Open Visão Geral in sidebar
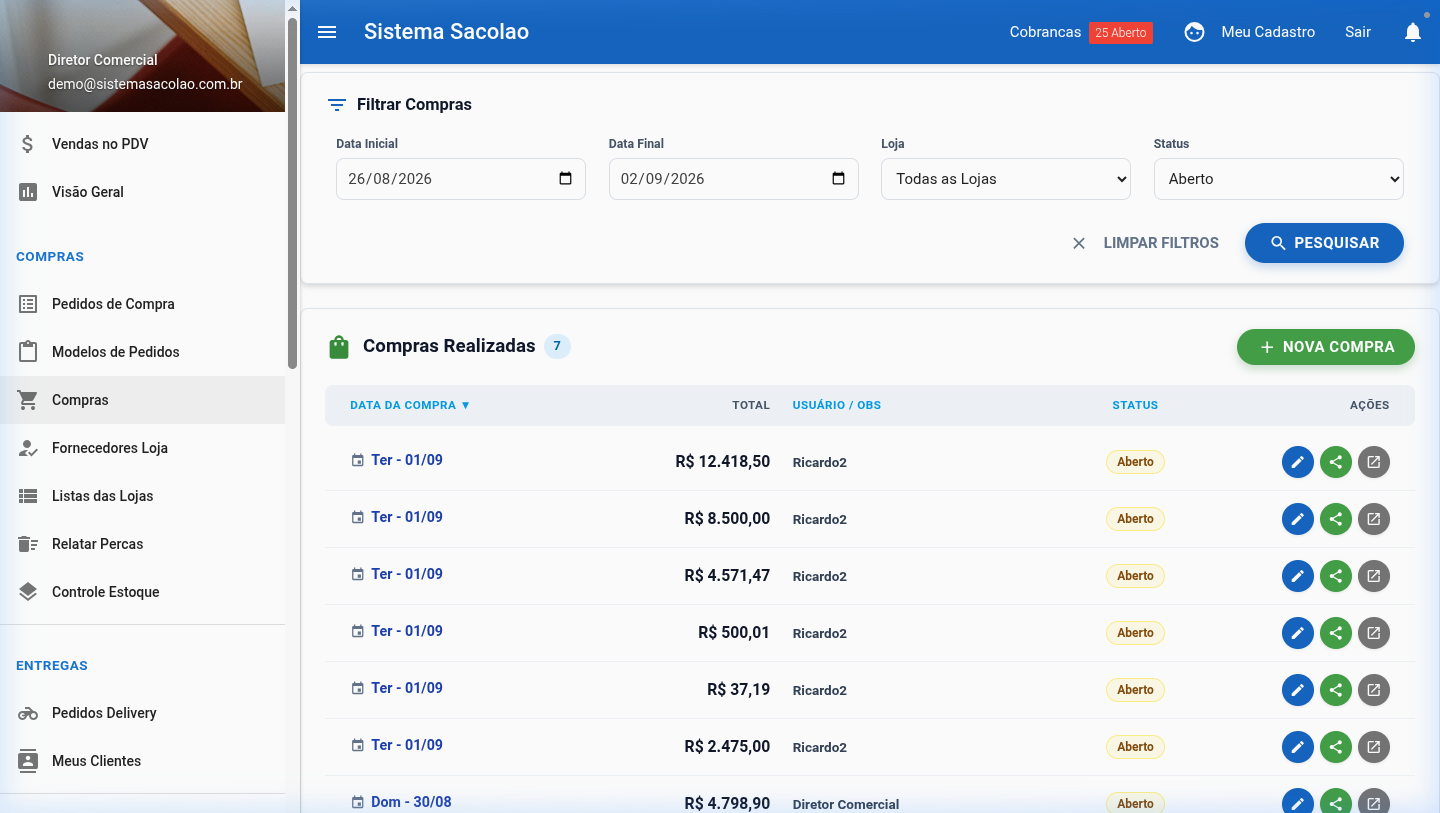The width and height of the screenshot is (1440, 813). (x=142, y=192)
